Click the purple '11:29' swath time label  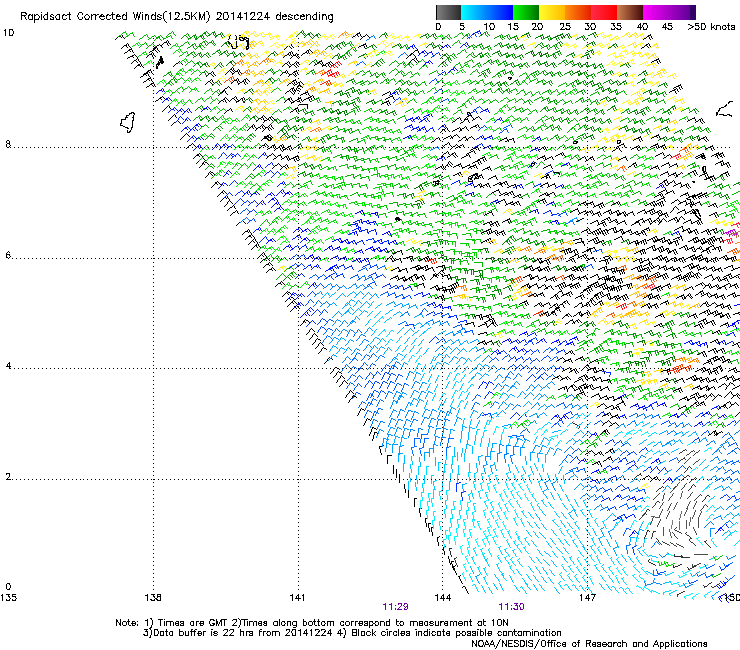395,607
